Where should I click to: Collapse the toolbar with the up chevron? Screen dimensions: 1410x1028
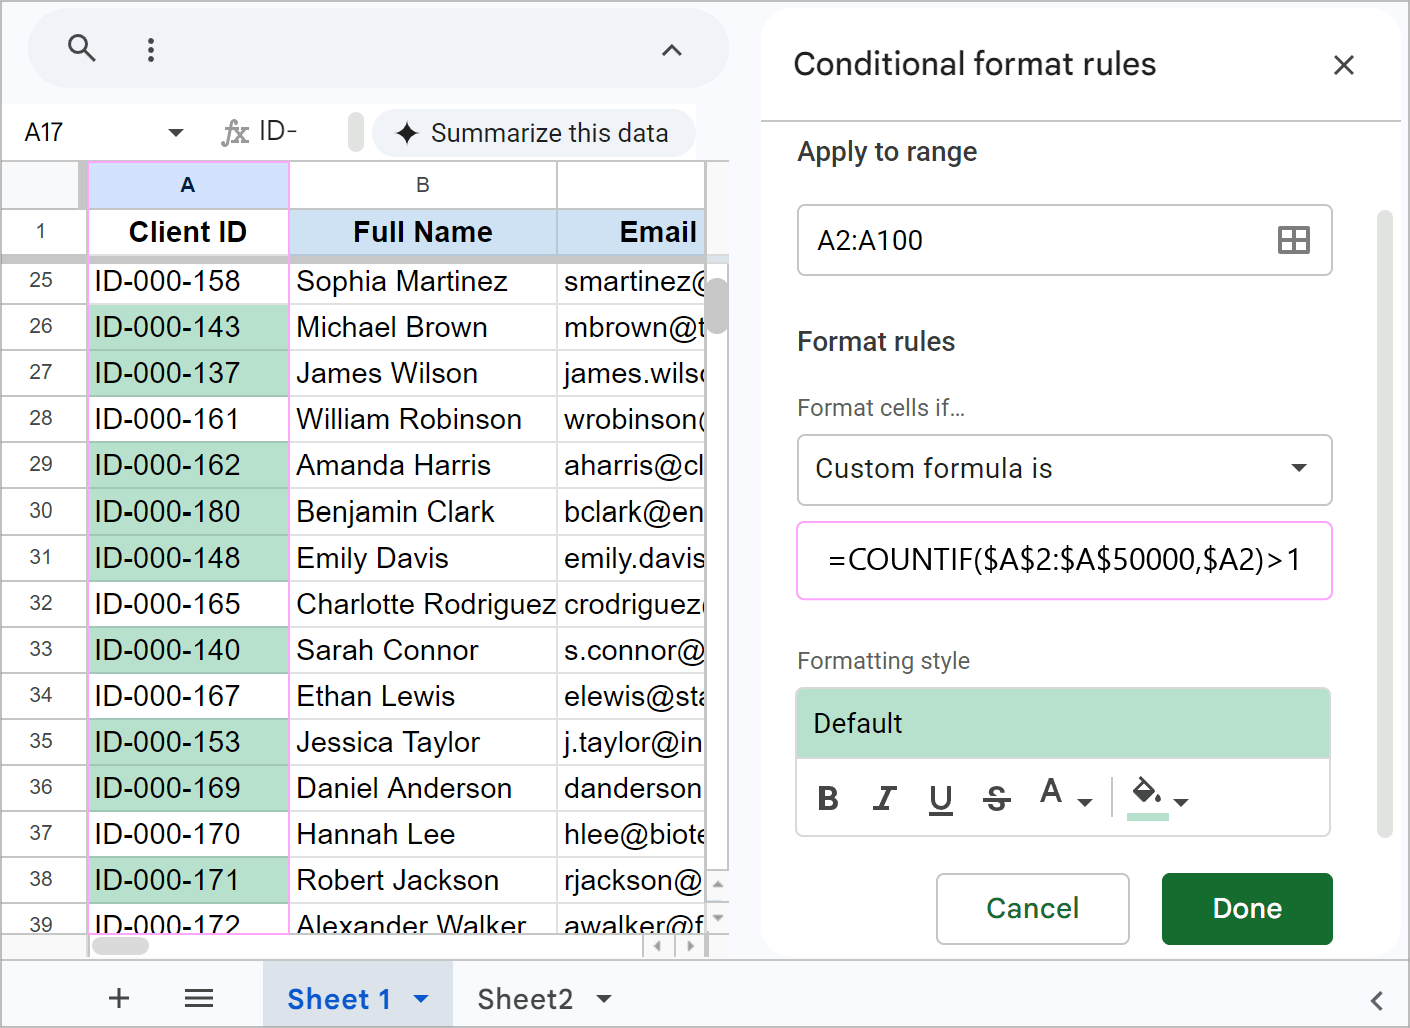[x=672, y=50]
